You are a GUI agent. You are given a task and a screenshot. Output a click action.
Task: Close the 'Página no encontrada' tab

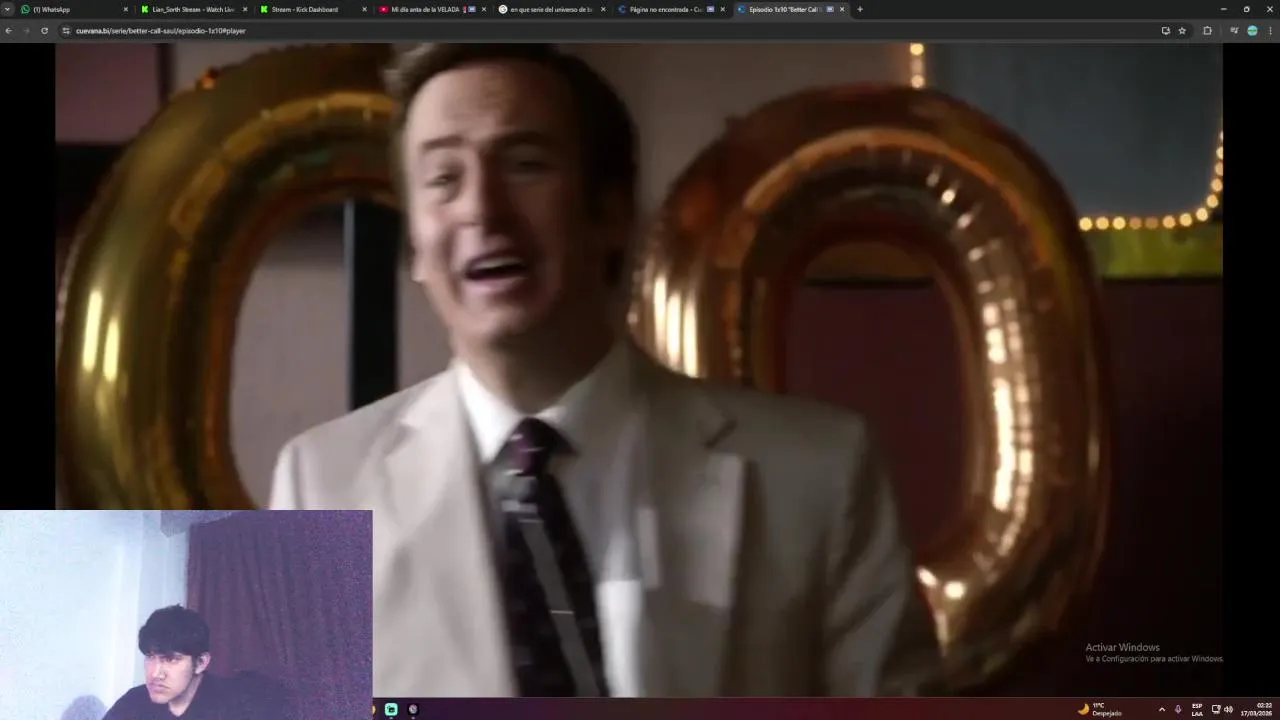coord(722,9)
